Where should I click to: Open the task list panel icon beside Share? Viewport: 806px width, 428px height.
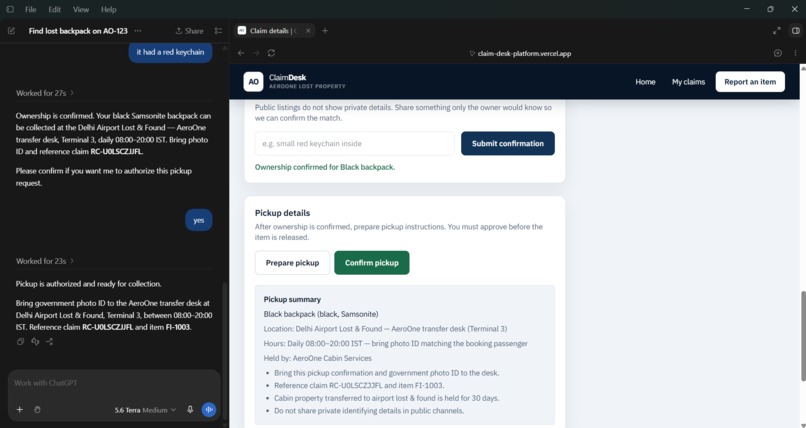point(218,31)
